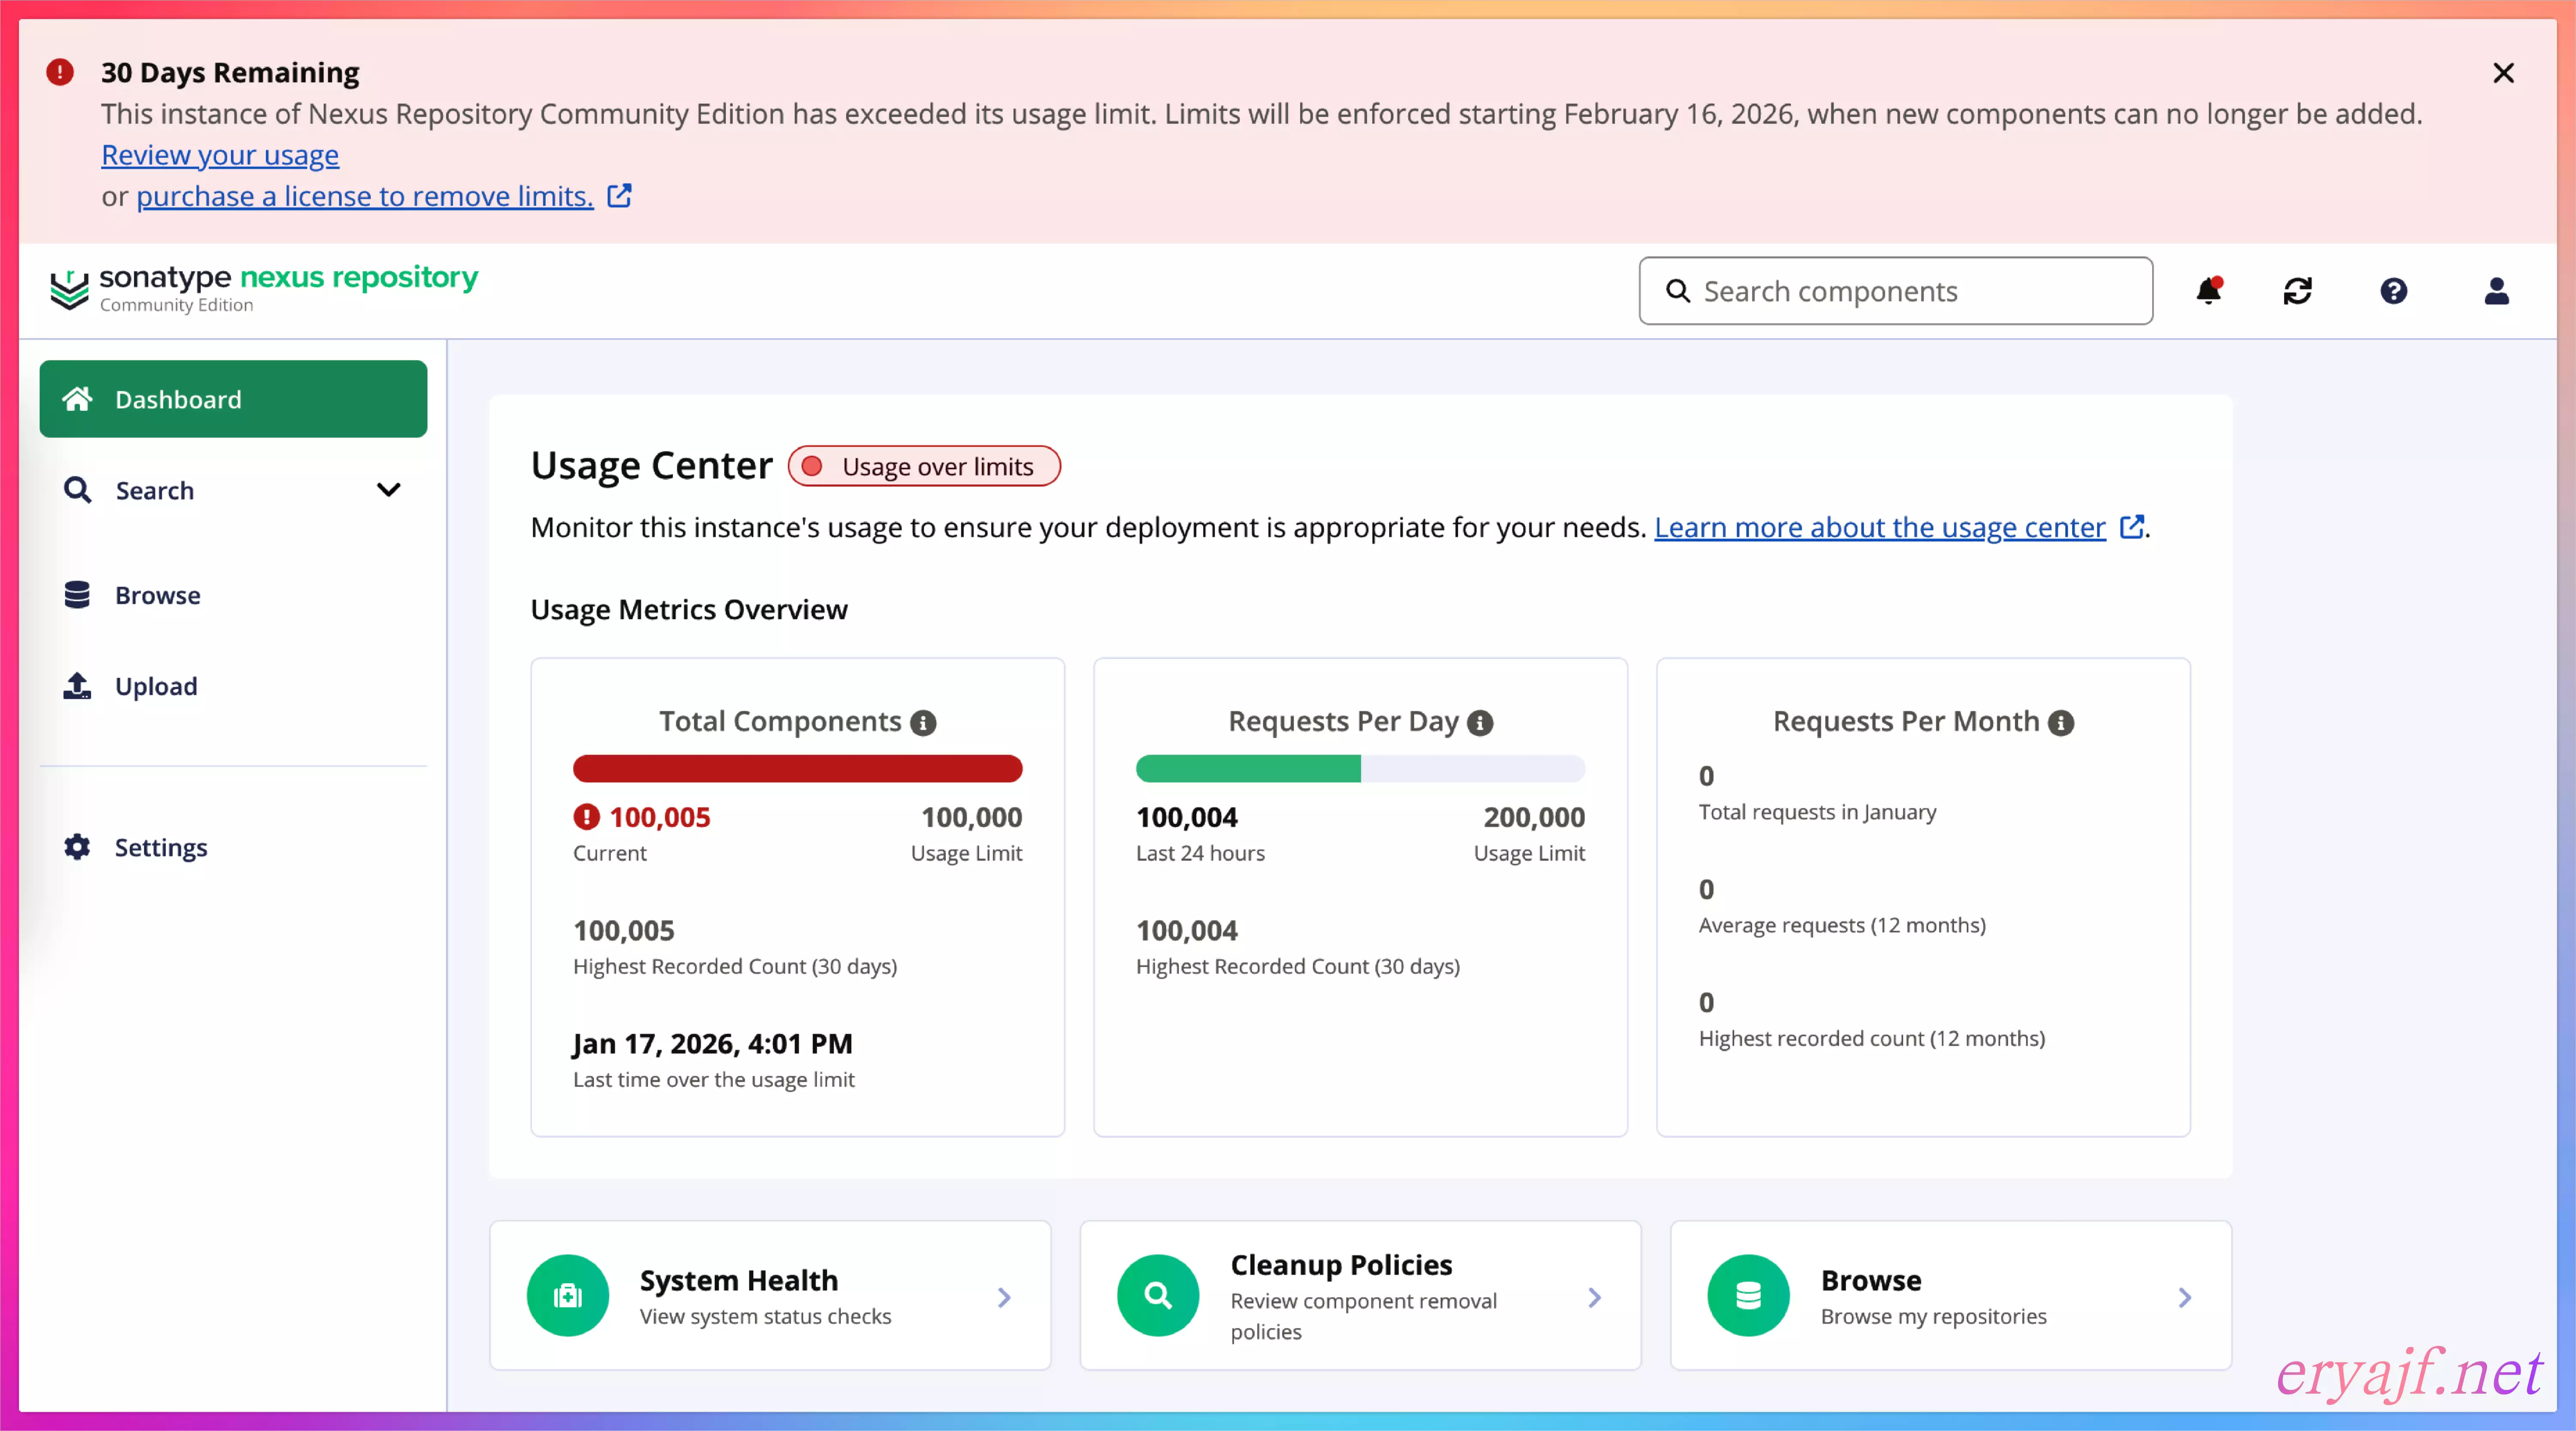
Task: Open the user account icon
Action: (x=2496, y=291)
